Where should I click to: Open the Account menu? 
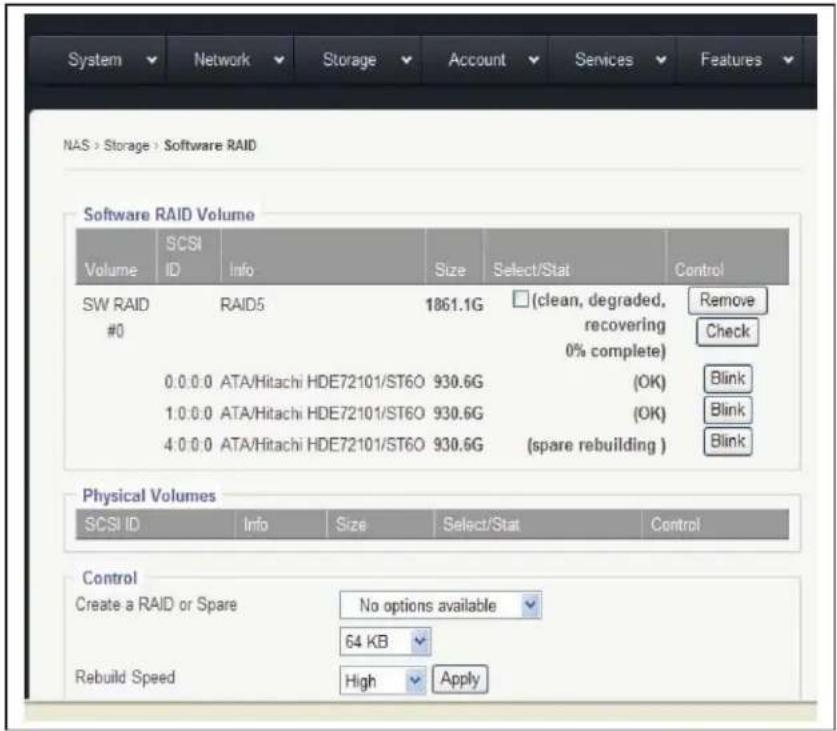pos(477,59)
